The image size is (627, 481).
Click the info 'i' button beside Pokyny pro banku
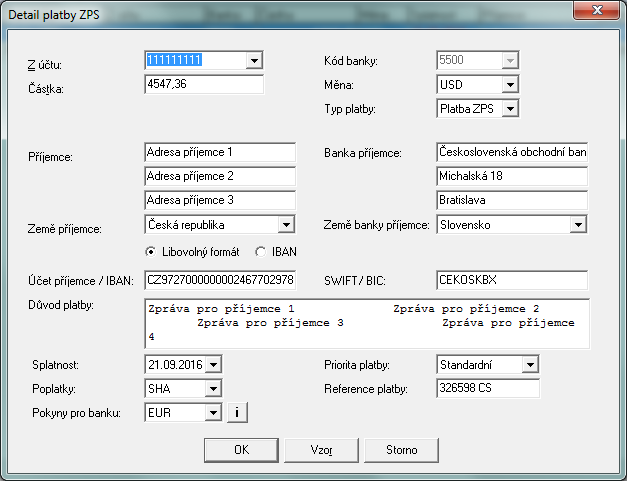point(238,411)
